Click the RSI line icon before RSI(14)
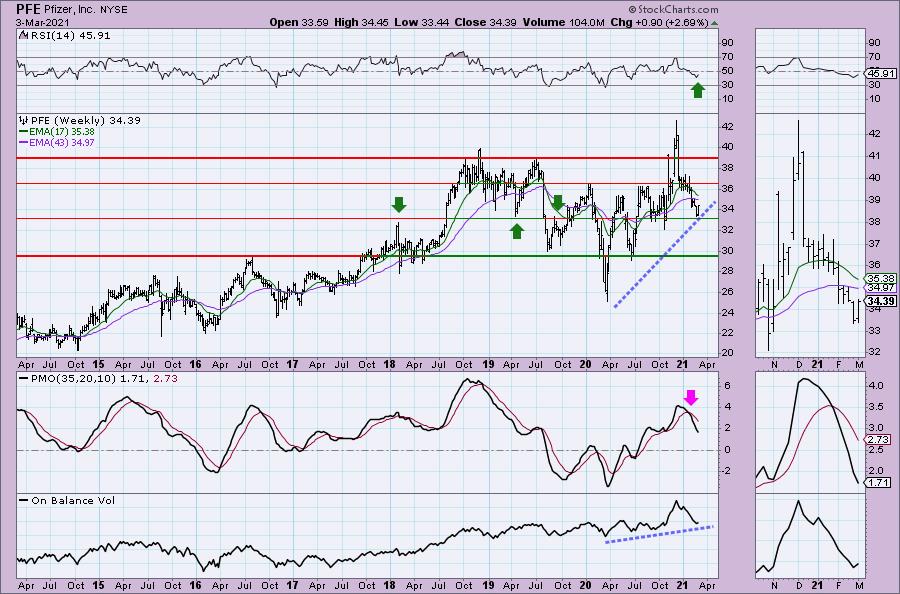Image resolution: width=900 pixels, height=594 pixels. (x=23, y=35)
